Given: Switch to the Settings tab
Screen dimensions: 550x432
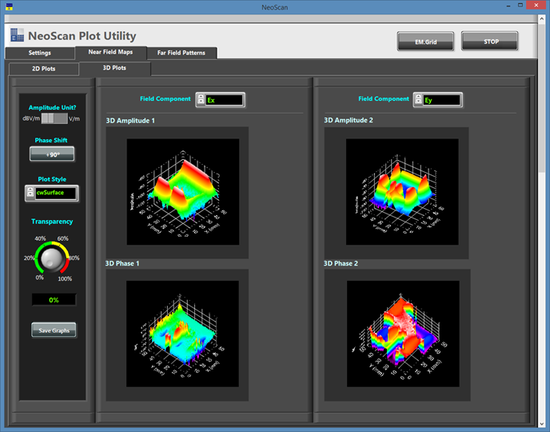Looking at the screenshot, I should 40,53.
